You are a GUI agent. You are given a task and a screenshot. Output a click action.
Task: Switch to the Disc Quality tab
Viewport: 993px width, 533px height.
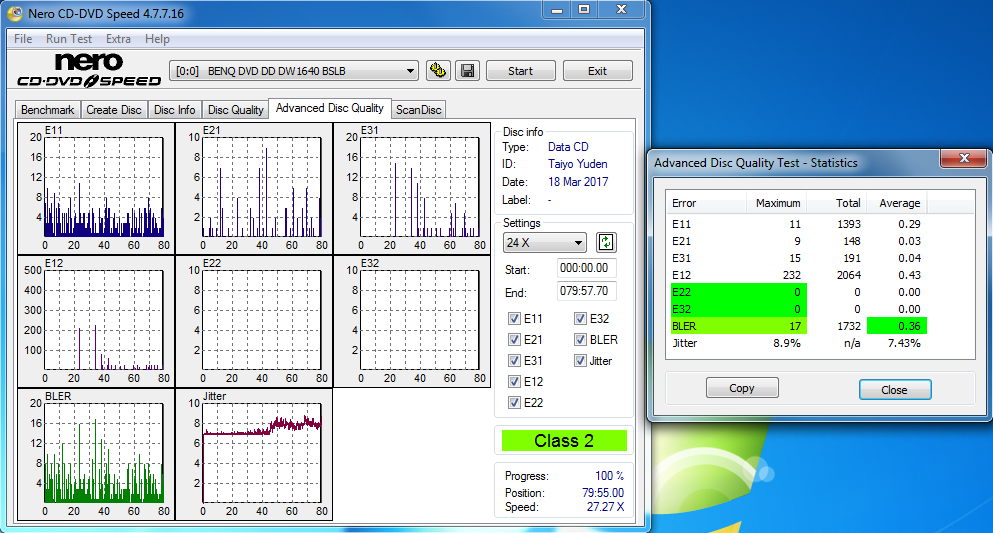(x=236, y=110)
